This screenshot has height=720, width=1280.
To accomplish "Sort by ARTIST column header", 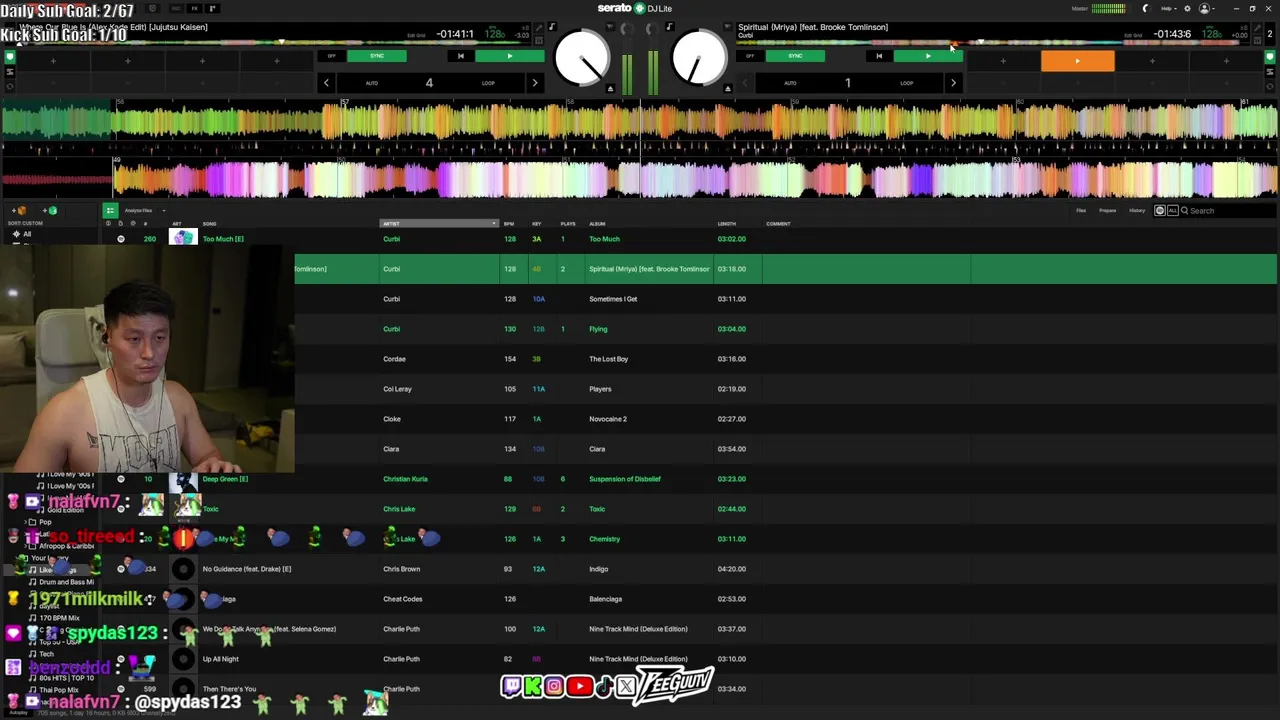I will 439,224.
